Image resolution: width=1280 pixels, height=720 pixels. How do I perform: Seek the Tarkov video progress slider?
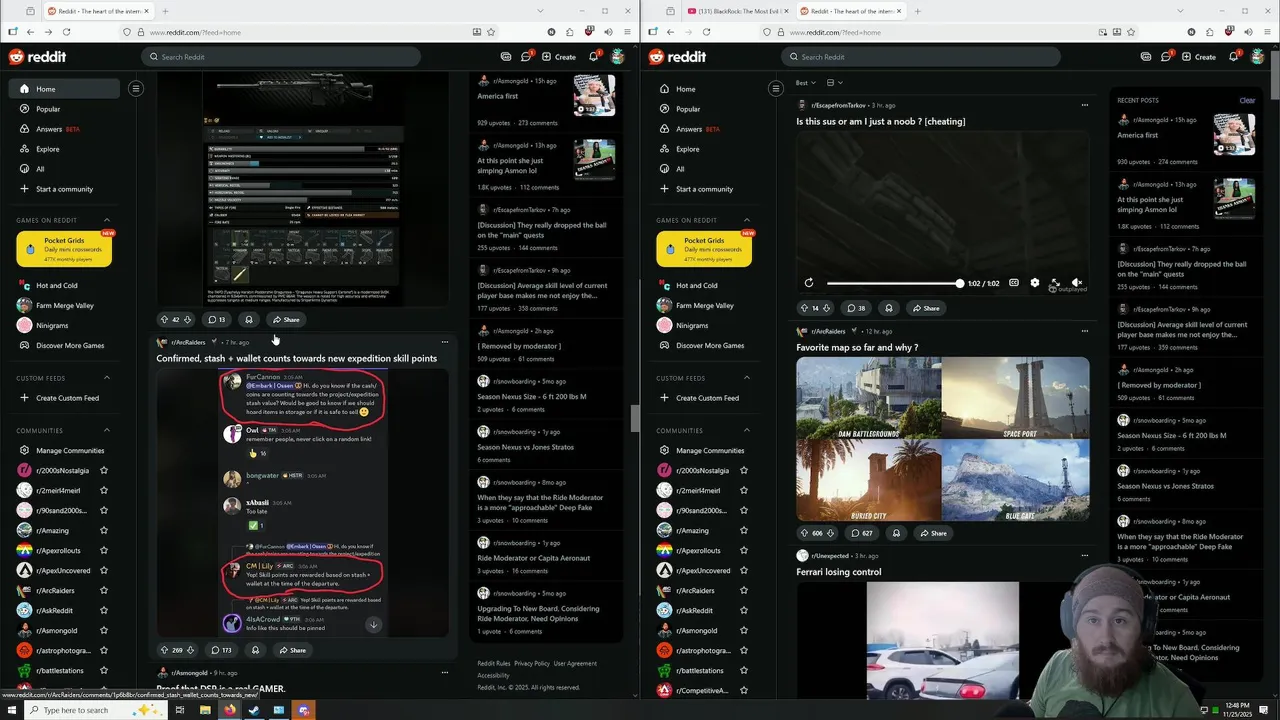[893, 284]
